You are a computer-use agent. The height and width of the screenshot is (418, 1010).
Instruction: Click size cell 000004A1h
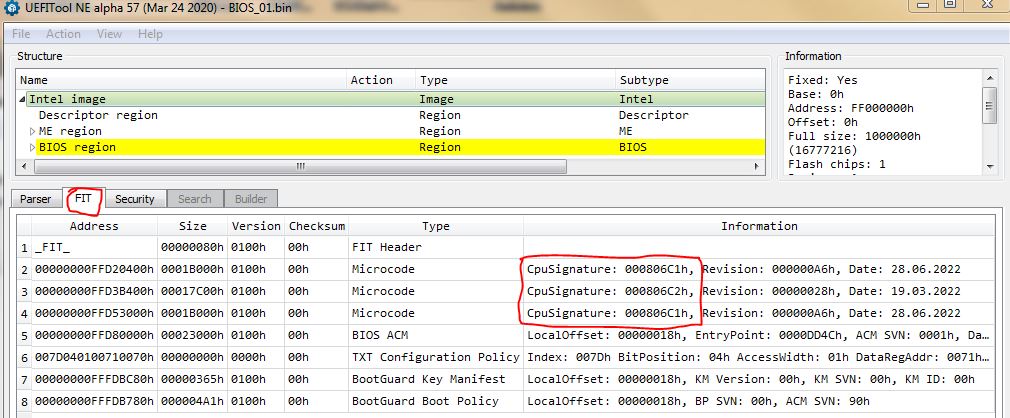tap(193, 401)
